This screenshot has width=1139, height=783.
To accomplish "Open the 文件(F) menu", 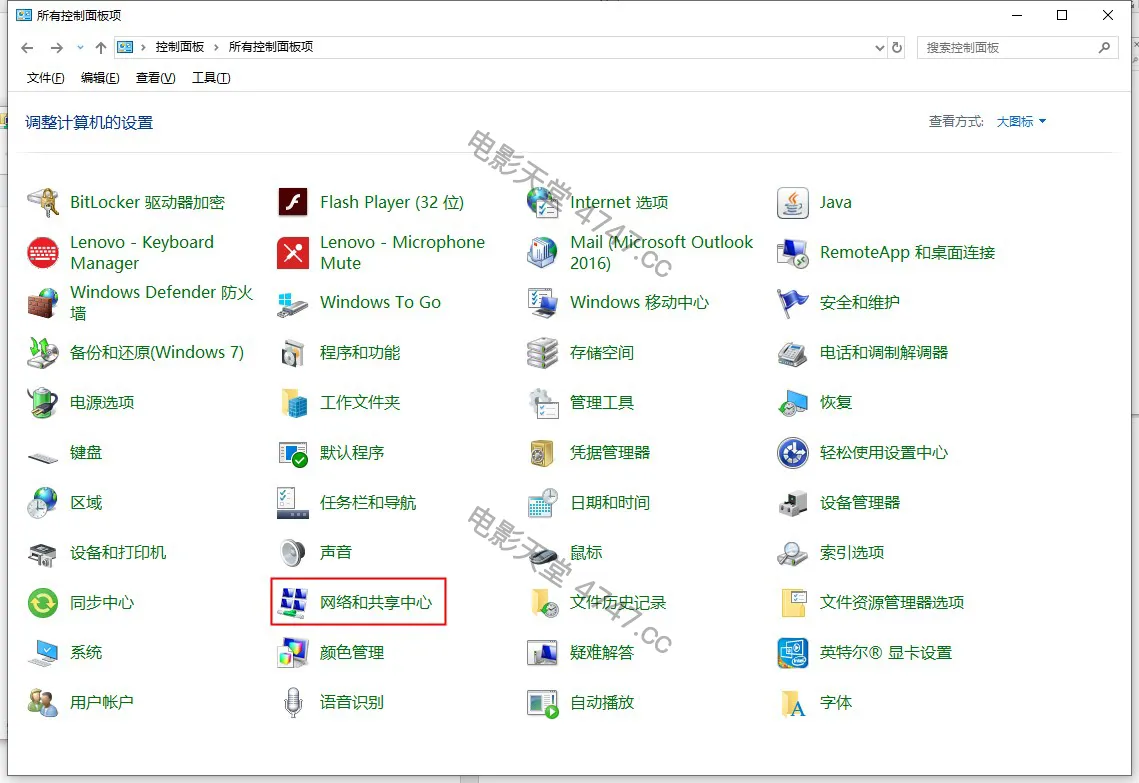I will pos(45,78).
